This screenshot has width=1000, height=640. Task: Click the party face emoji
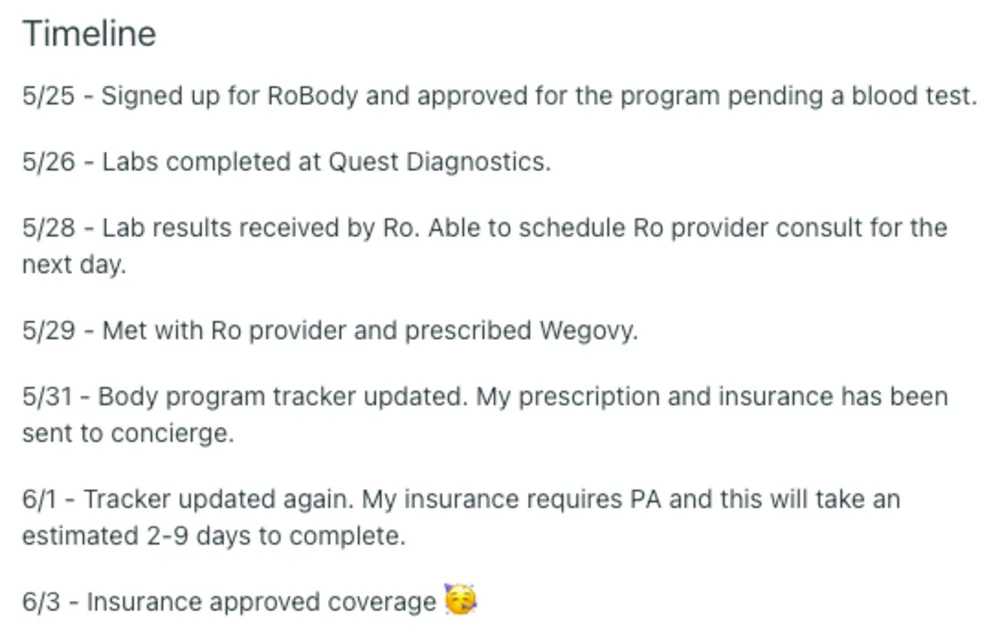[x=460, y=600]
